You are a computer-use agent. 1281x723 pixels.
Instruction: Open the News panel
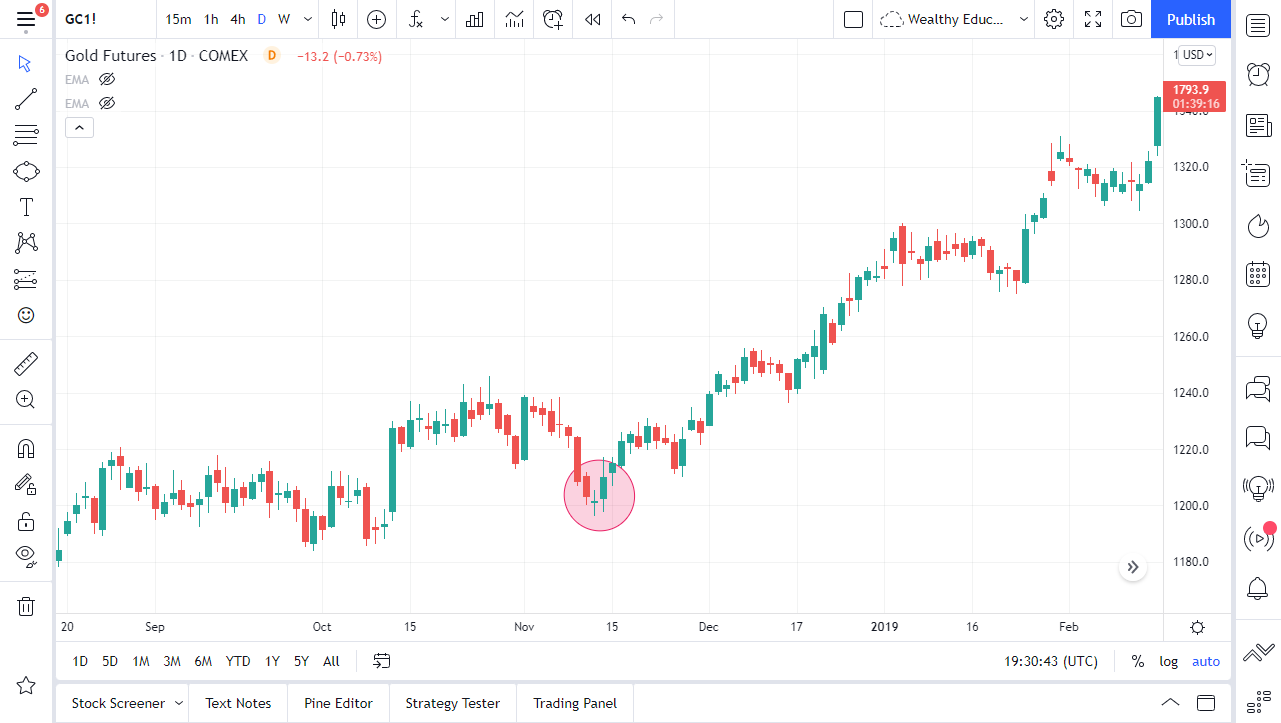[x=1258, y=125]
